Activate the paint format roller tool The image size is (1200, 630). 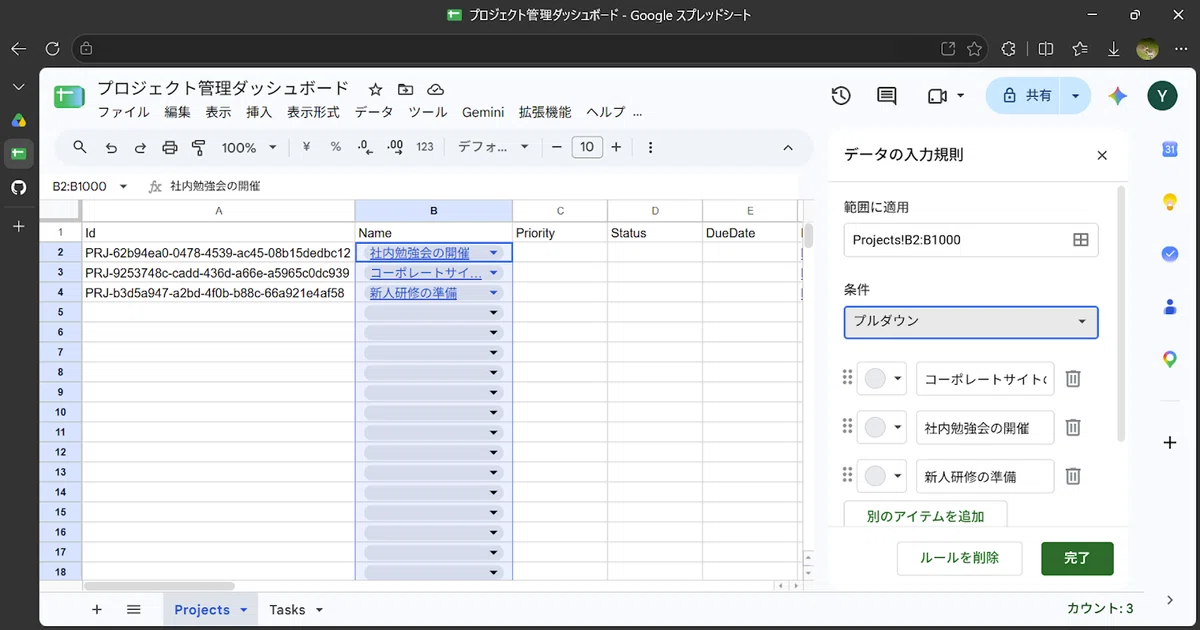(x=198, y=147)
